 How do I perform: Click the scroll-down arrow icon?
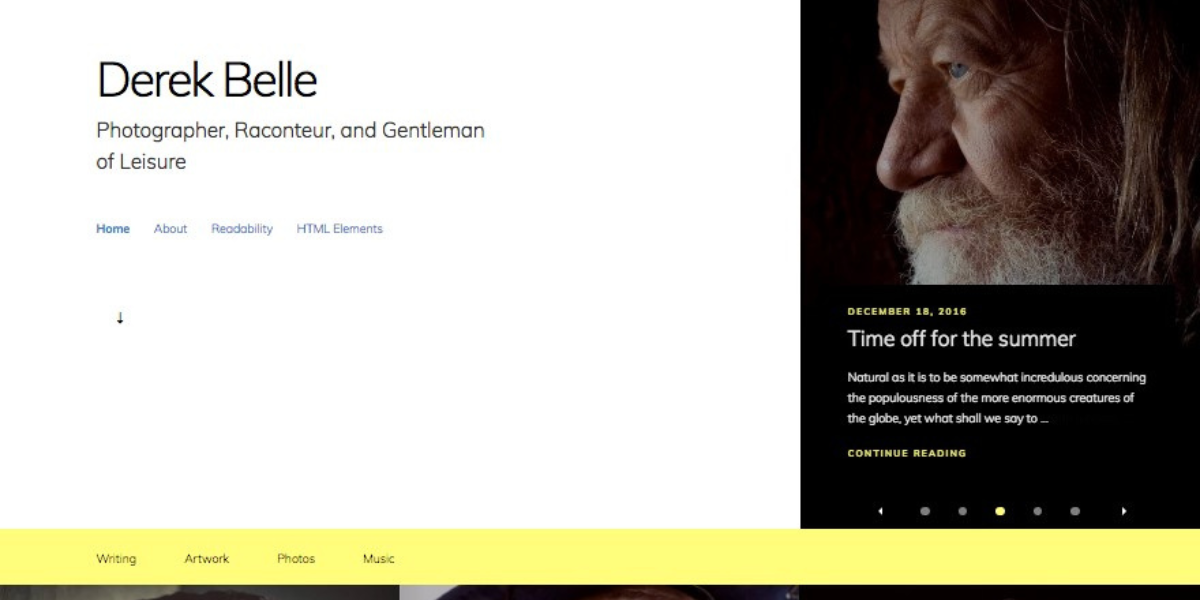(120, 318)
